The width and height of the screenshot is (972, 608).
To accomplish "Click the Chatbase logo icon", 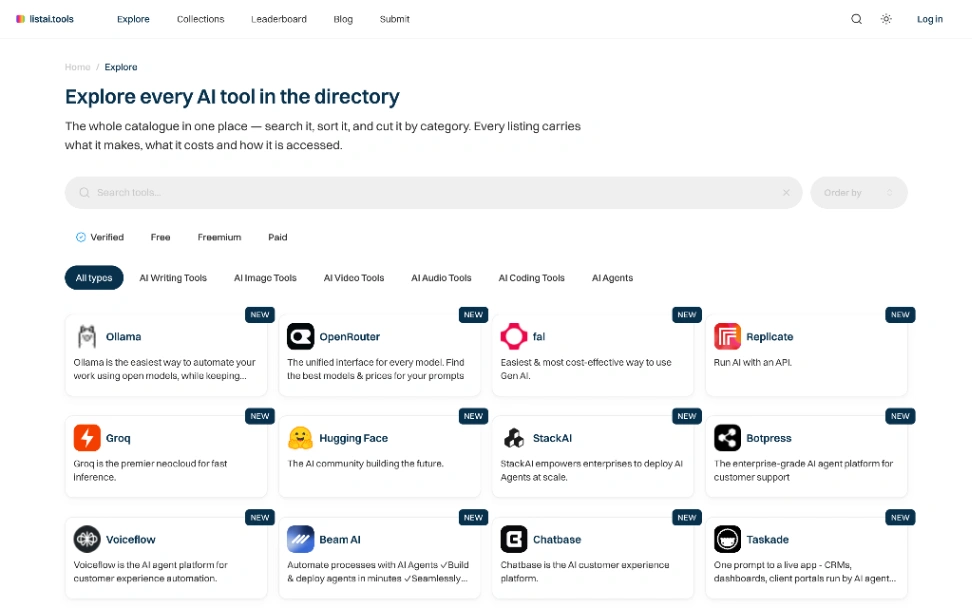I will click(514, 539).
